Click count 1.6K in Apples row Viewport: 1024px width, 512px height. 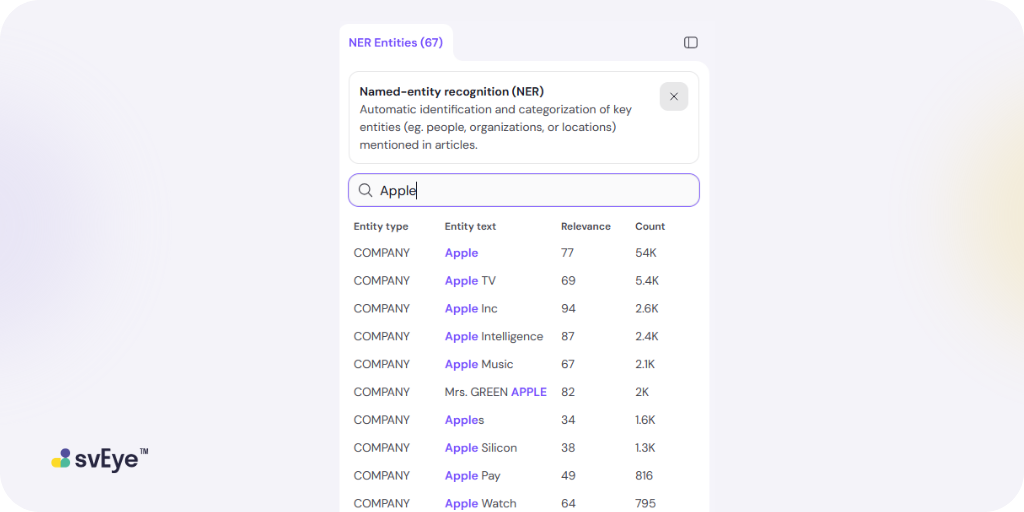[647, 420]
